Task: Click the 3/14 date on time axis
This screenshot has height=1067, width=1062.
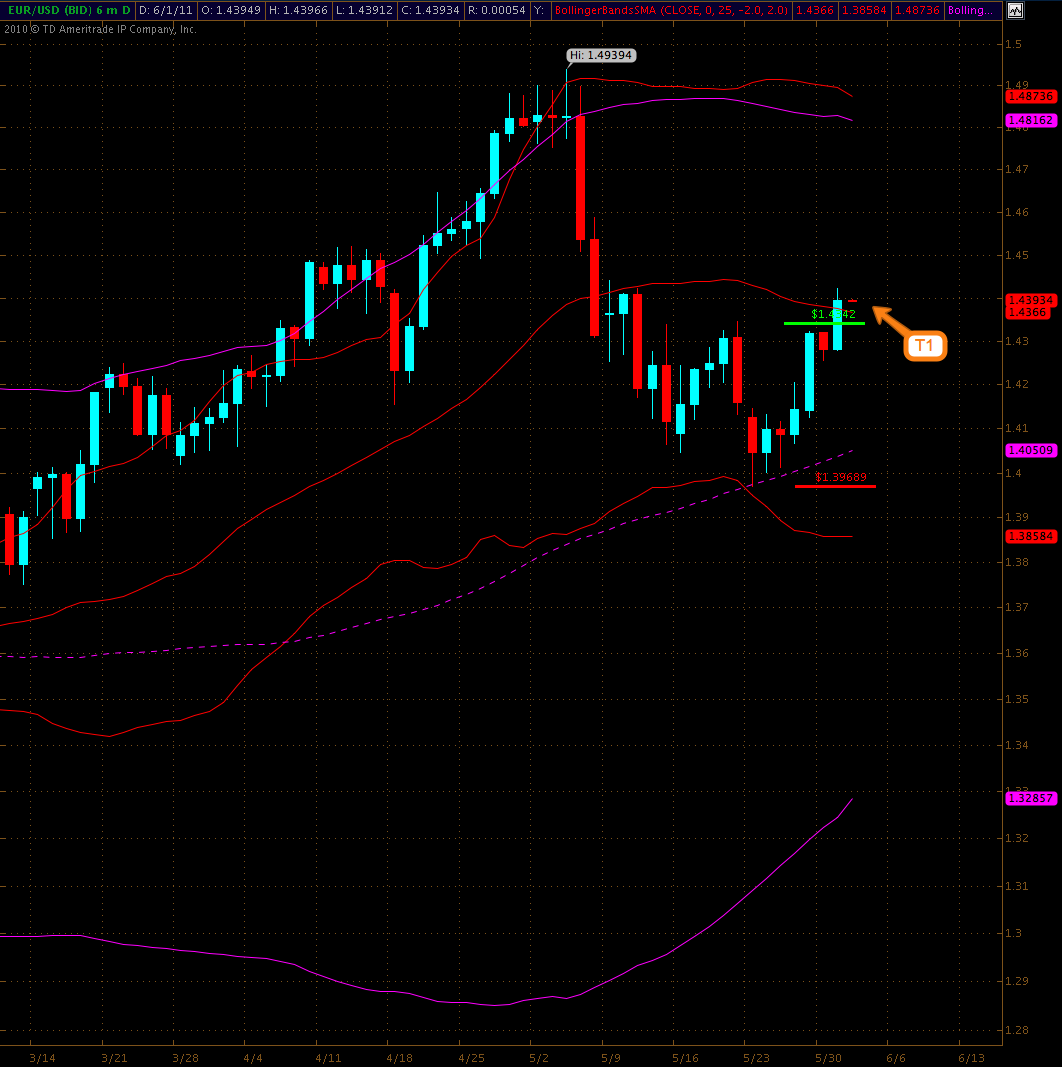Action: [x=42, y=1057]
